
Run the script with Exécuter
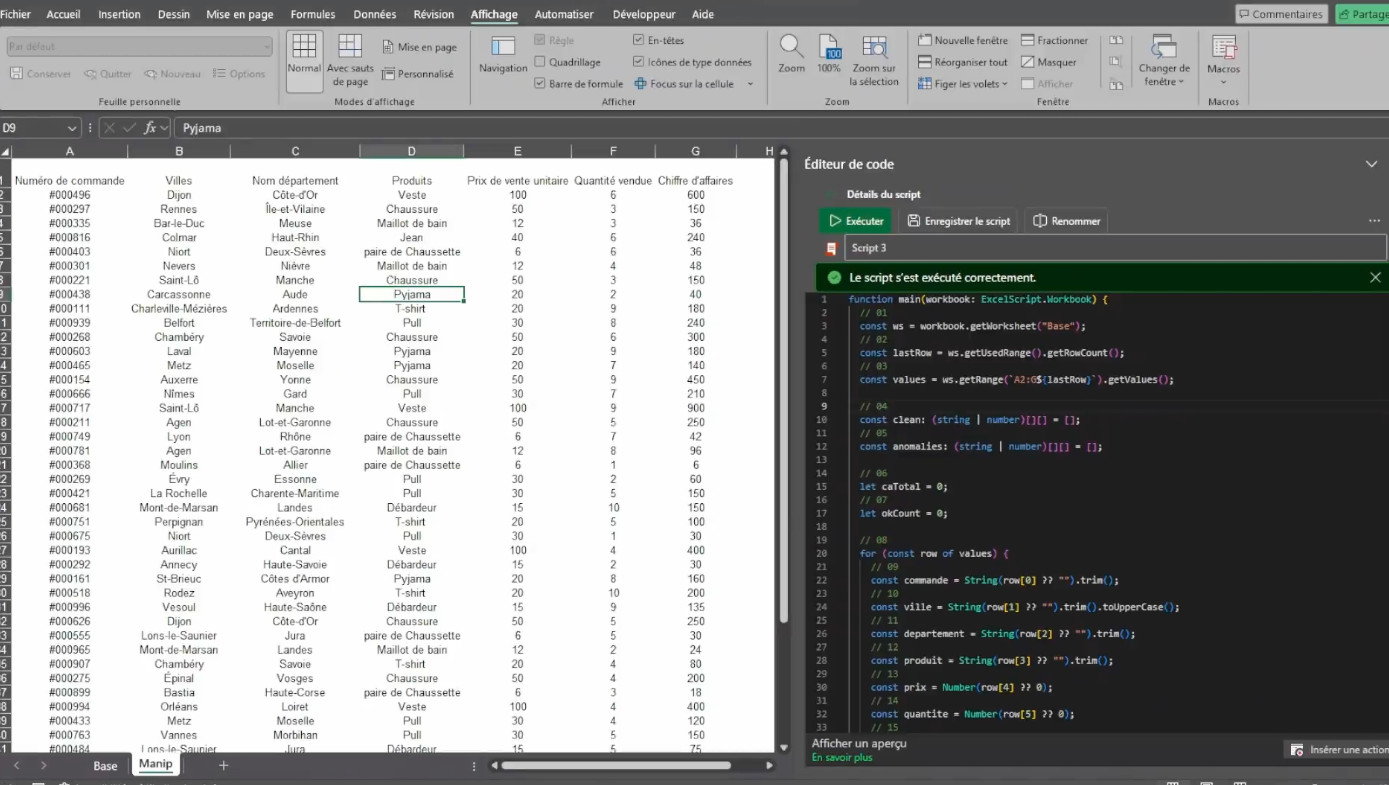click(x=856, y=221)
